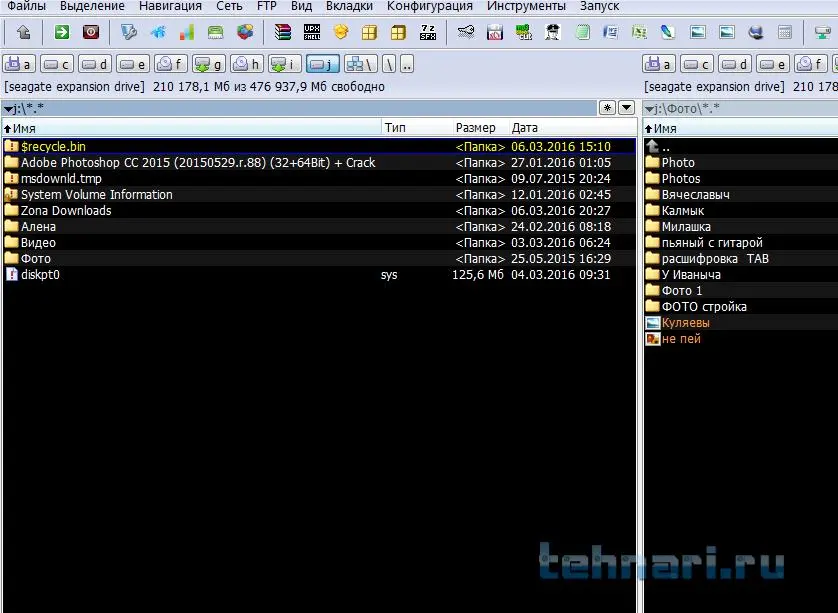Click the parent directory '..' button in left drive bar
Image resolution: width=838 pixels, height=613 pixels.
point(407,65)
